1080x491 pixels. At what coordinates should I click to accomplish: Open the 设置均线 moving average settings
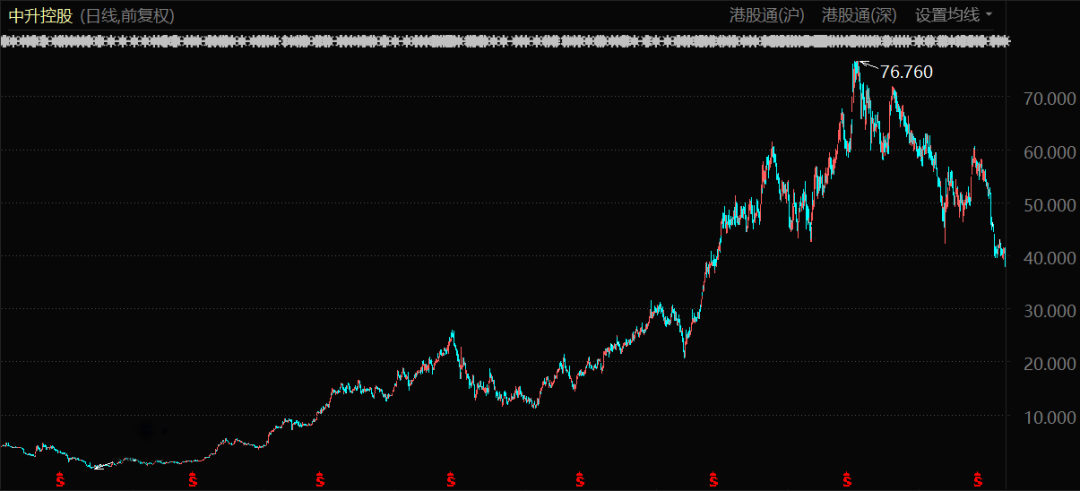948,15
